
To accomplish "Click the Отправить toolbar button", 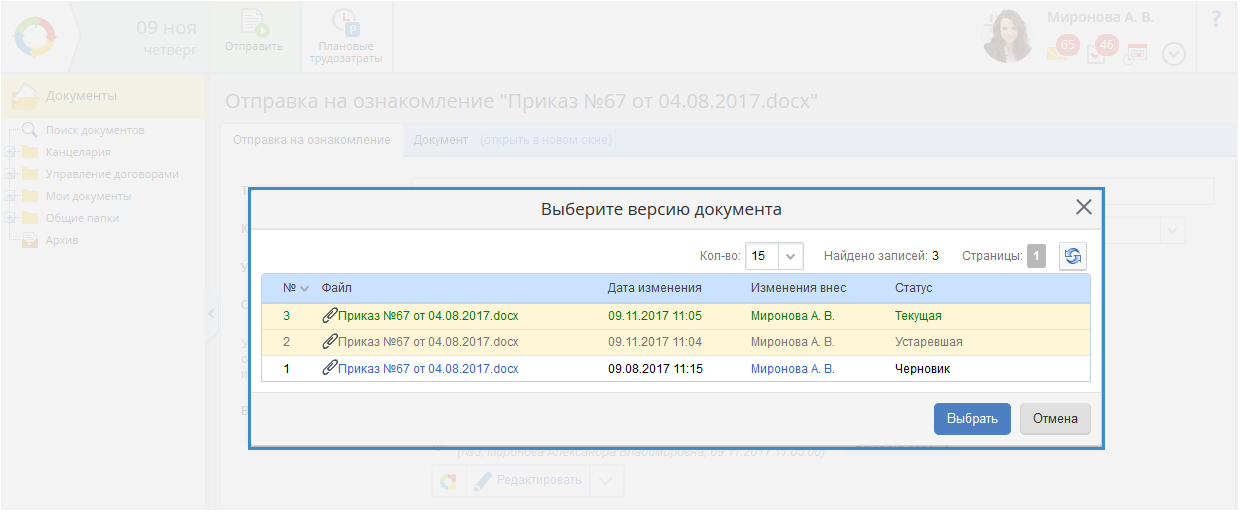I will coord(254,35).
